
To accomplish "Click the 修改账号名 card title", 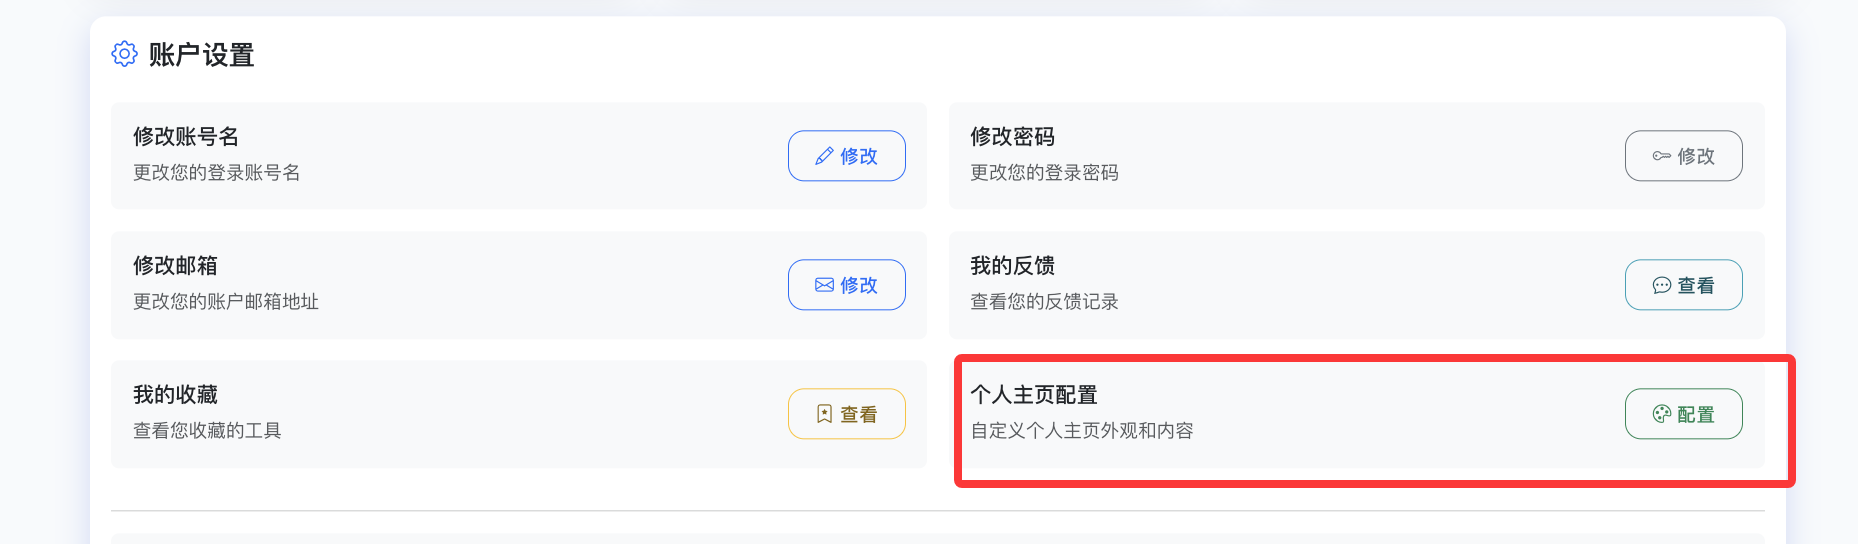I will (x=186, y=137).
